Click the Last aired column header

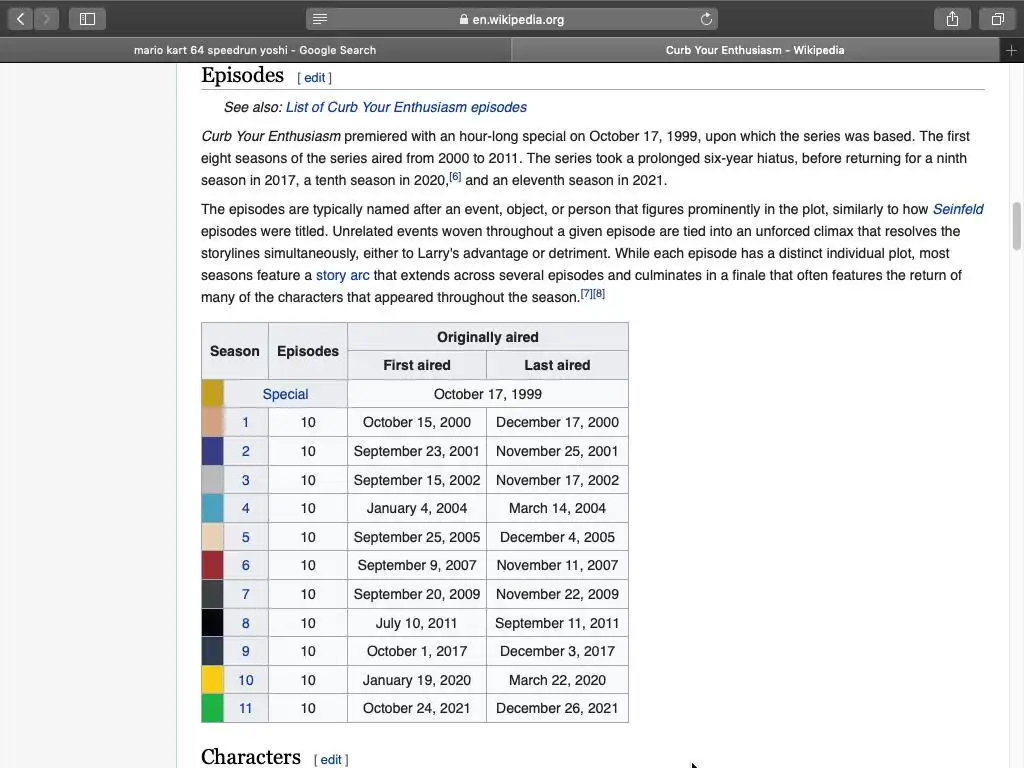point(557,365)
